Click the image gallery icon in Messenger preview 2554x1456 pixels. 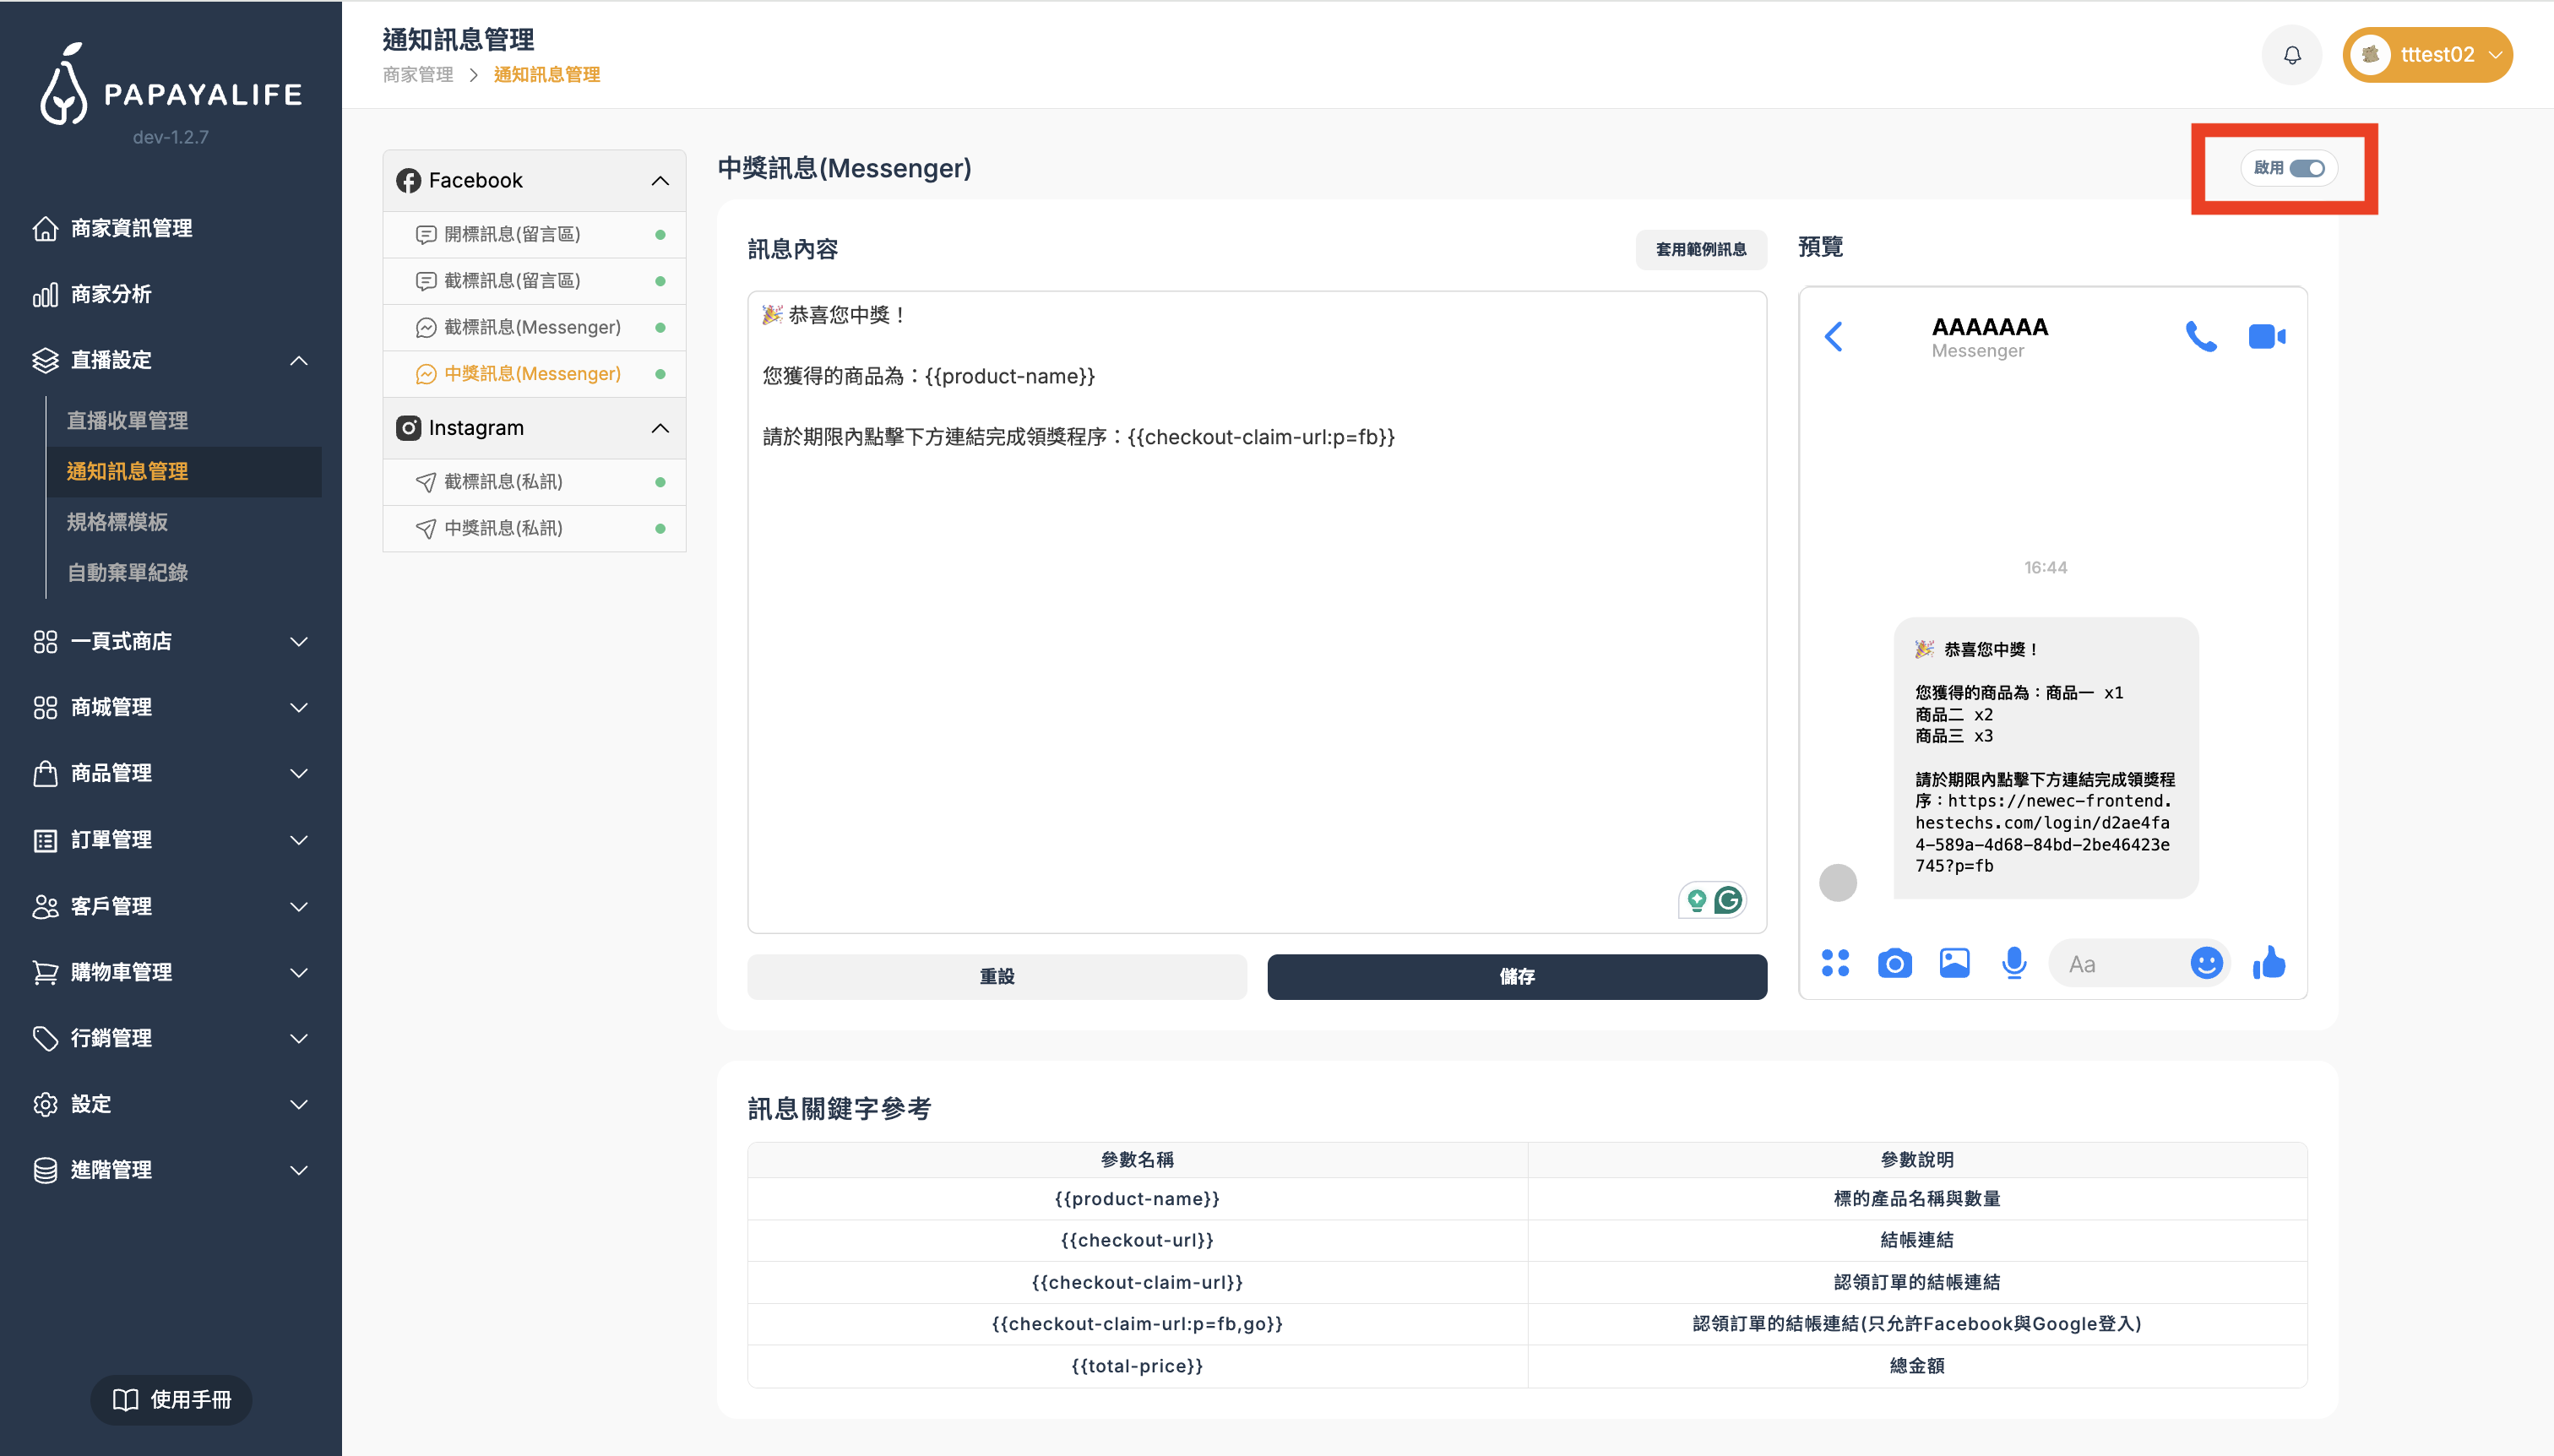[1953, 963]
